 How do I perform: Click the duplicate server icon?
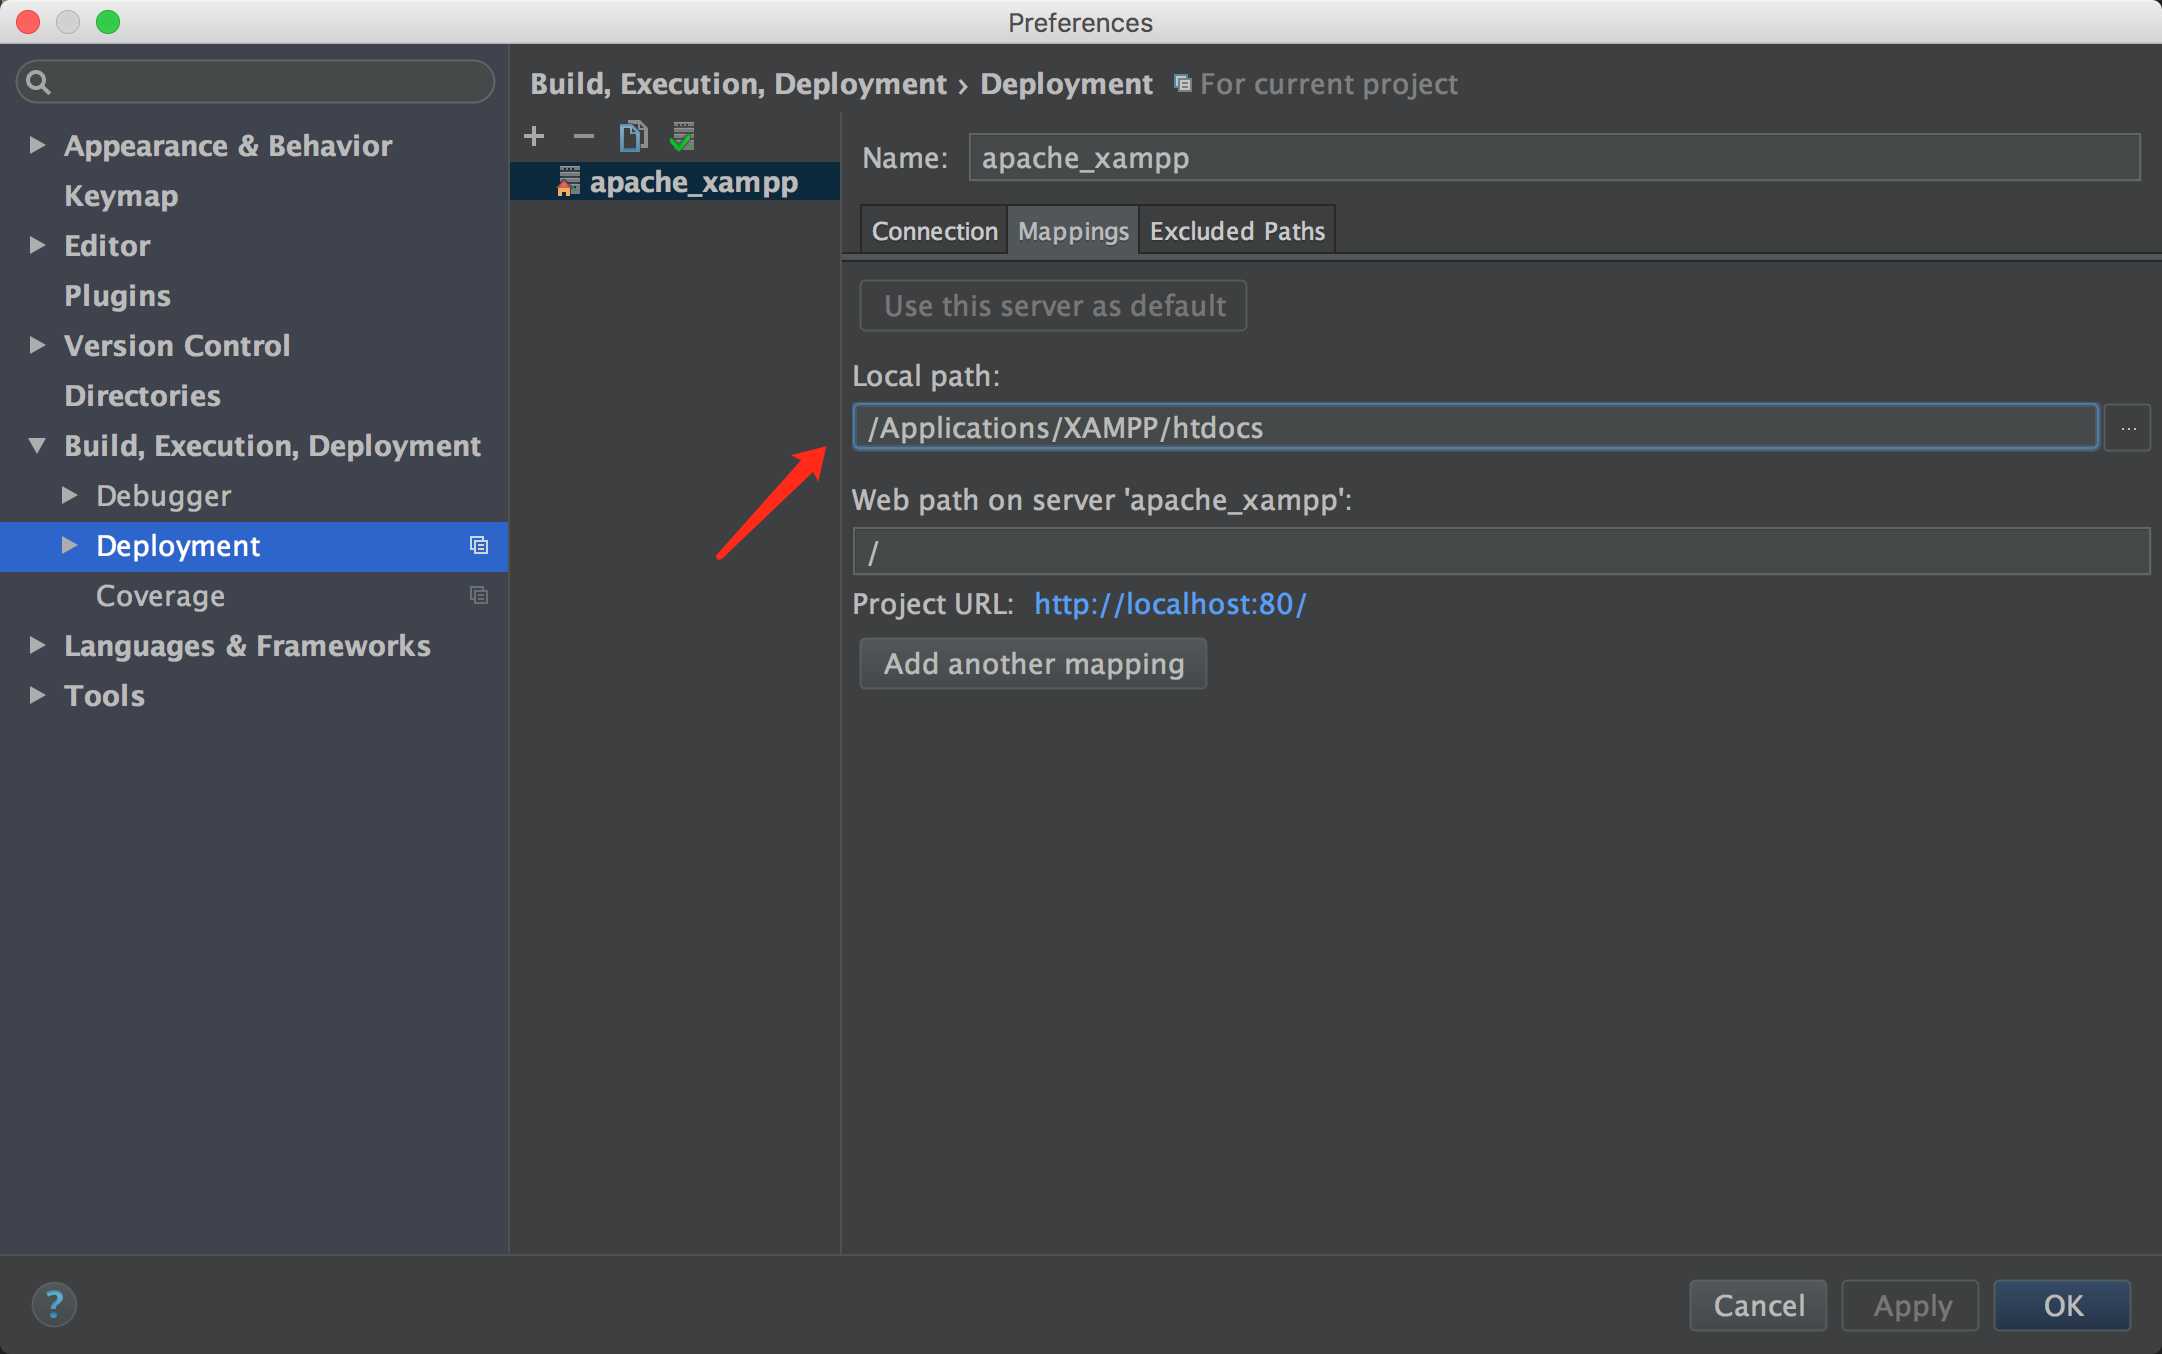[x=632, y=136]
